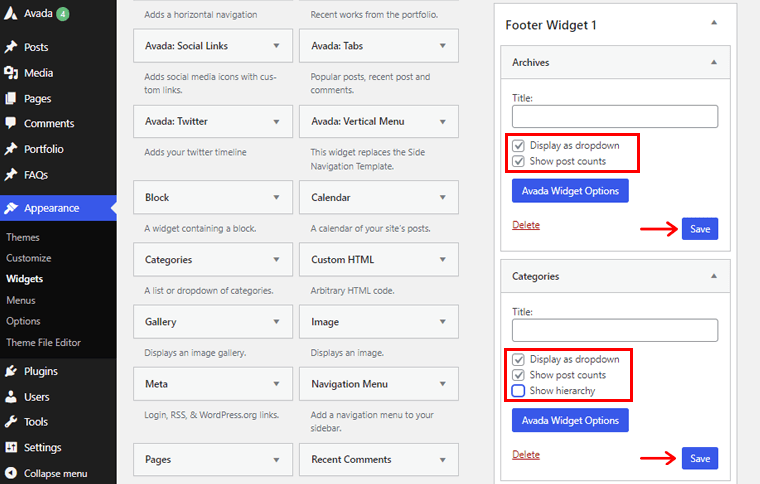Click the Posts pin icon
Screen dimensions: 760x484
11,47
